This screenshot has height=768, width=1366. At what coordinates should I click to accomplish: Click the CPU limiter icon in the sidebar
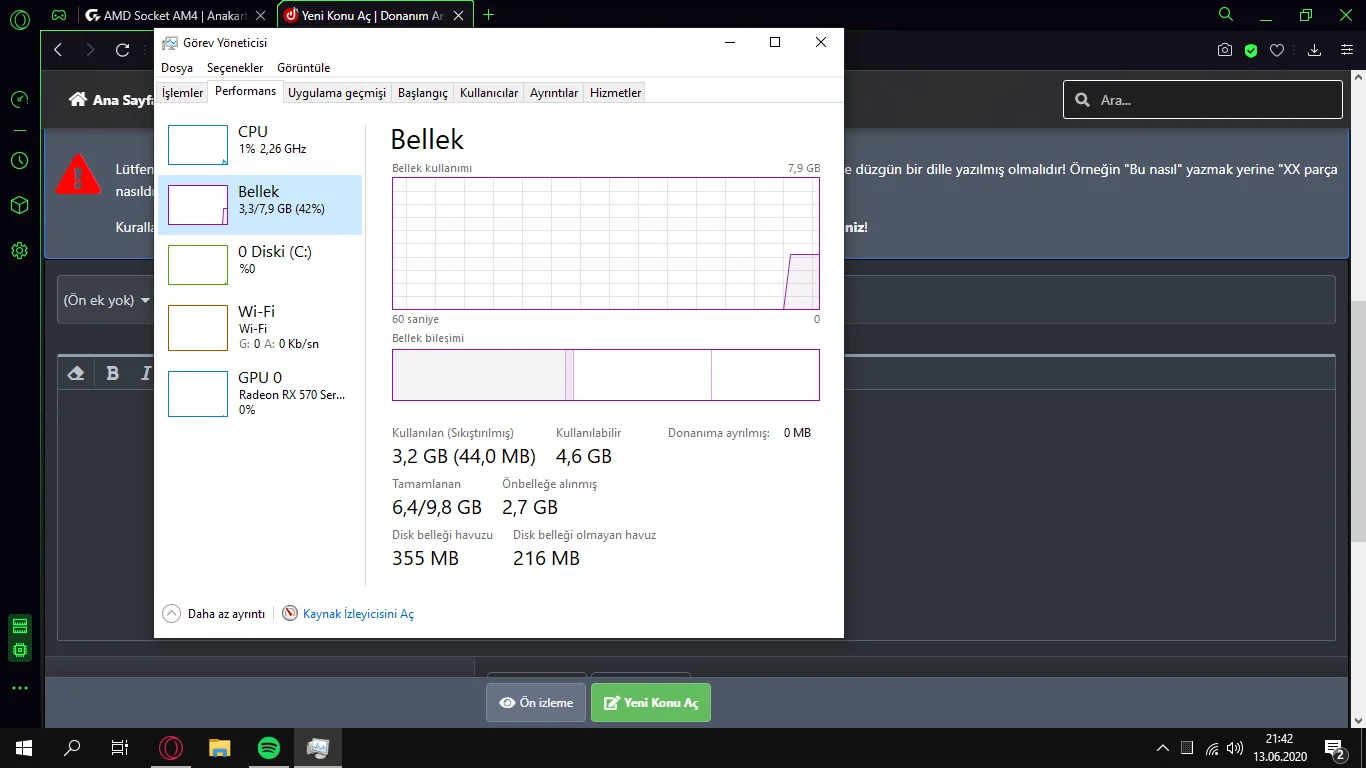point(19,650)
